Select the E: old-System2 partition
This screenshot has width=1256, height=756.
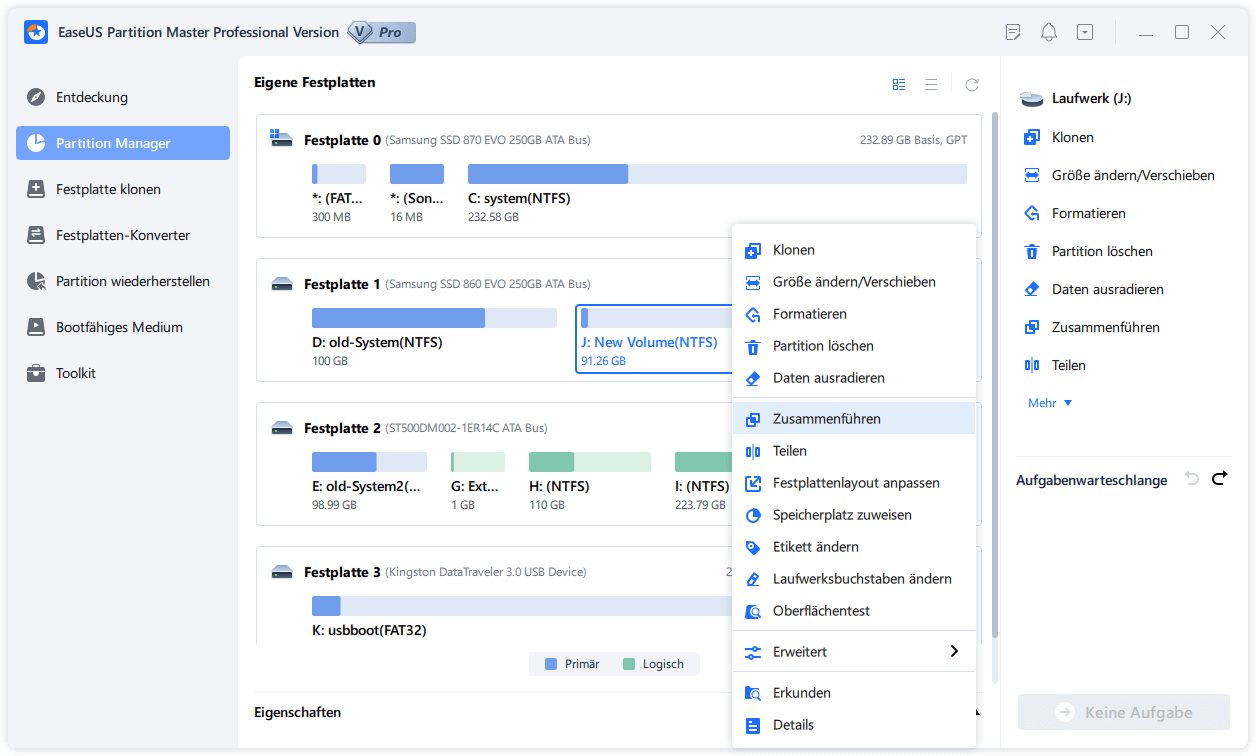point(369,482)
